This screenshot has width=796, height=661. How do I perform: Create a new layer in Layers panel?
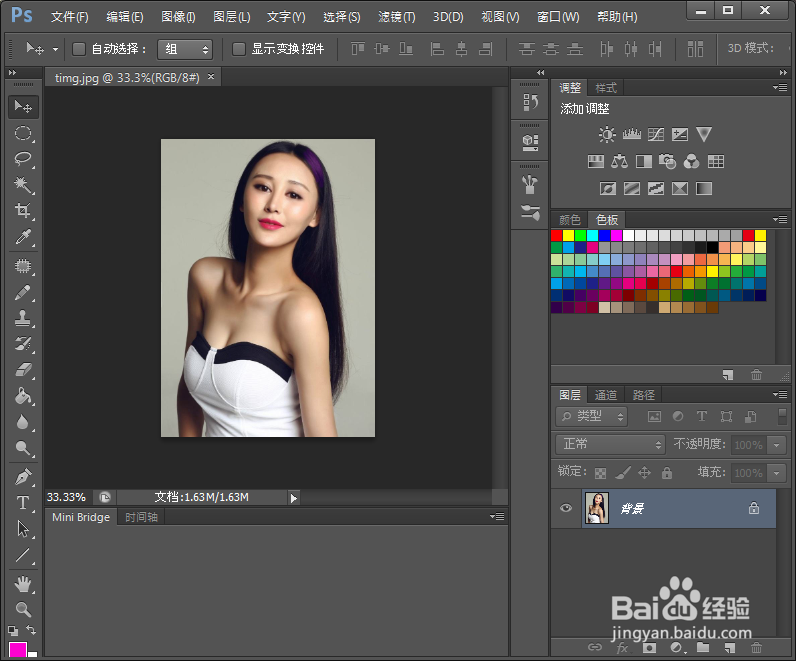[x=729, y=648]
